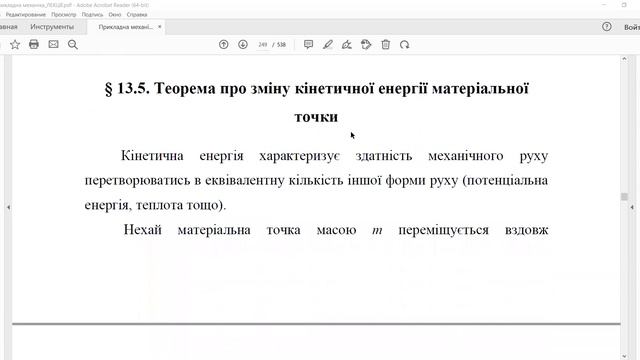Click the vertical scrollbar thumb
Viewport: 640px width, 360px height.
(624, 196)
